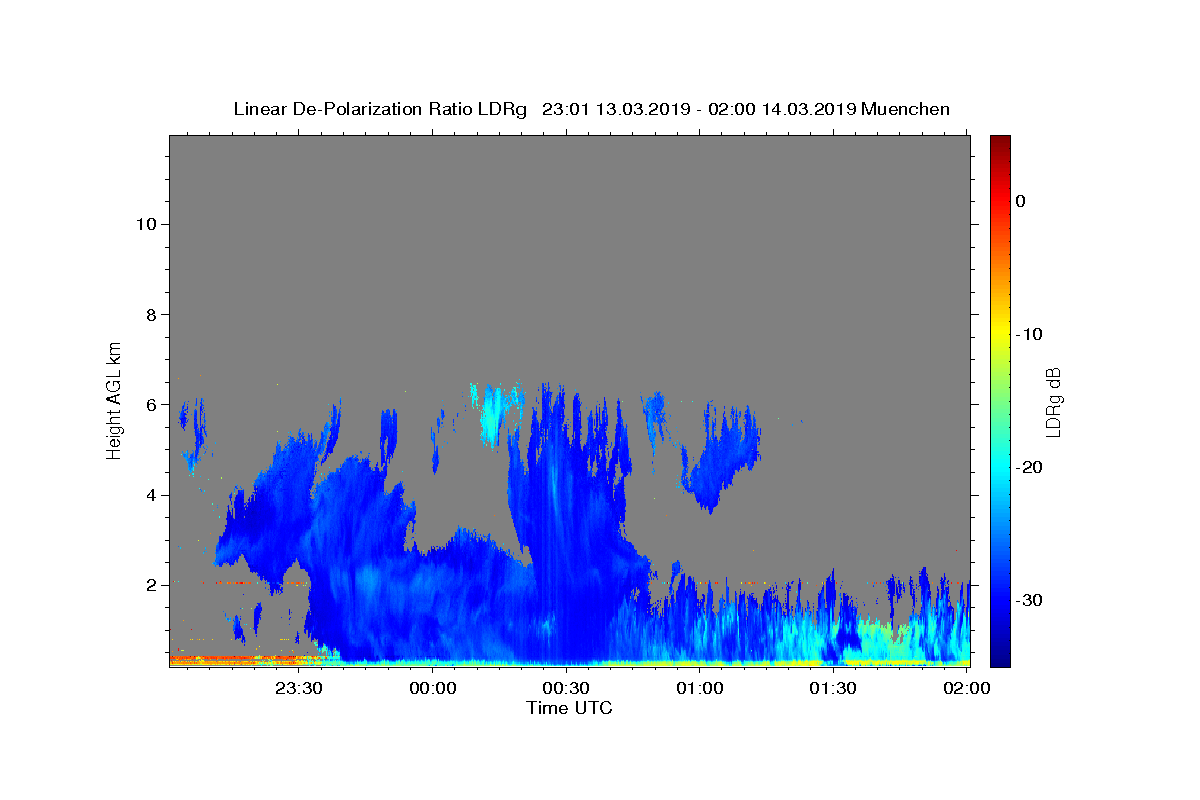Click the date range '23:01 13.03.2019' in title
The height and width of the screenshot is (800, 1200).
coord(616,109)
